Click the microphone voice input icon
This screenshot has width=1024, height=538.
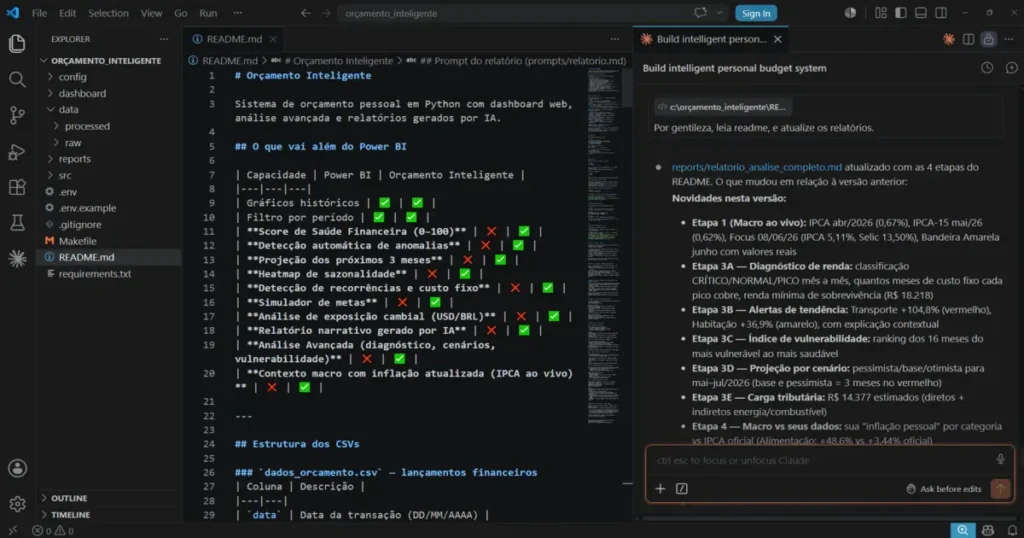tap(1000, 460)
